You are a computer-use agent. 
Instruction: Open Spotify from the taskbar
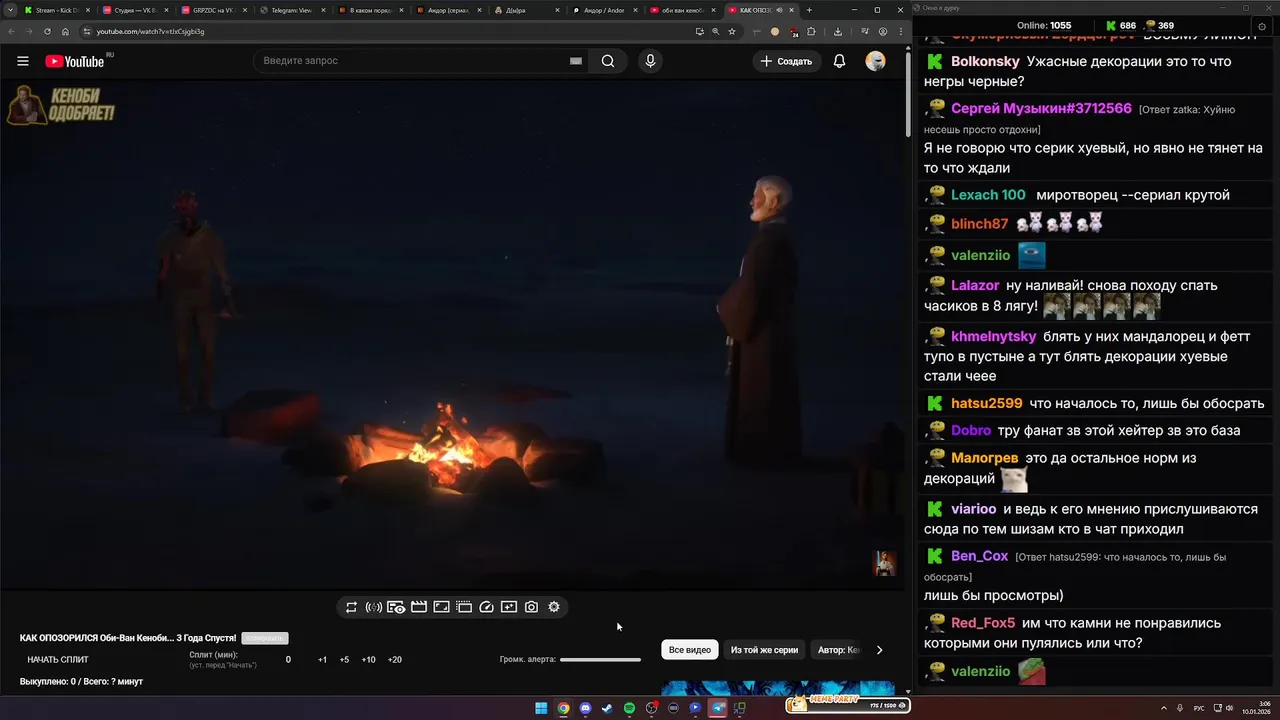click(x=629, y=708)
